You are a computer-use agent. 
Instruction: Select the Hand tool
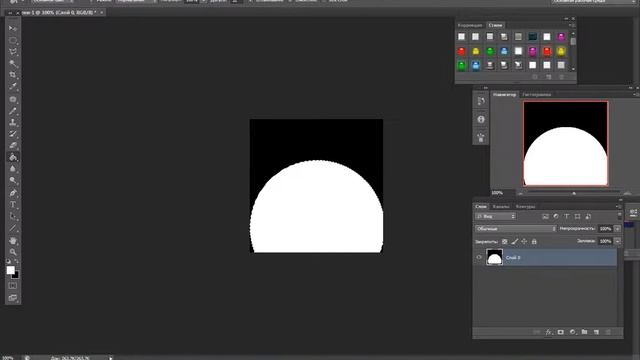click(13, 240)
